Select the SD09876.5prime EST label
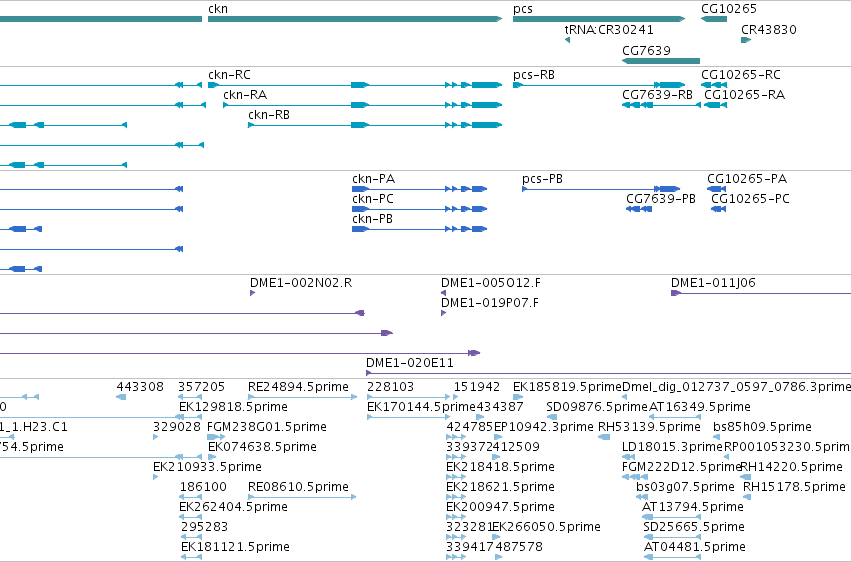This screenshot has width=851, height=562. [596, 407]
